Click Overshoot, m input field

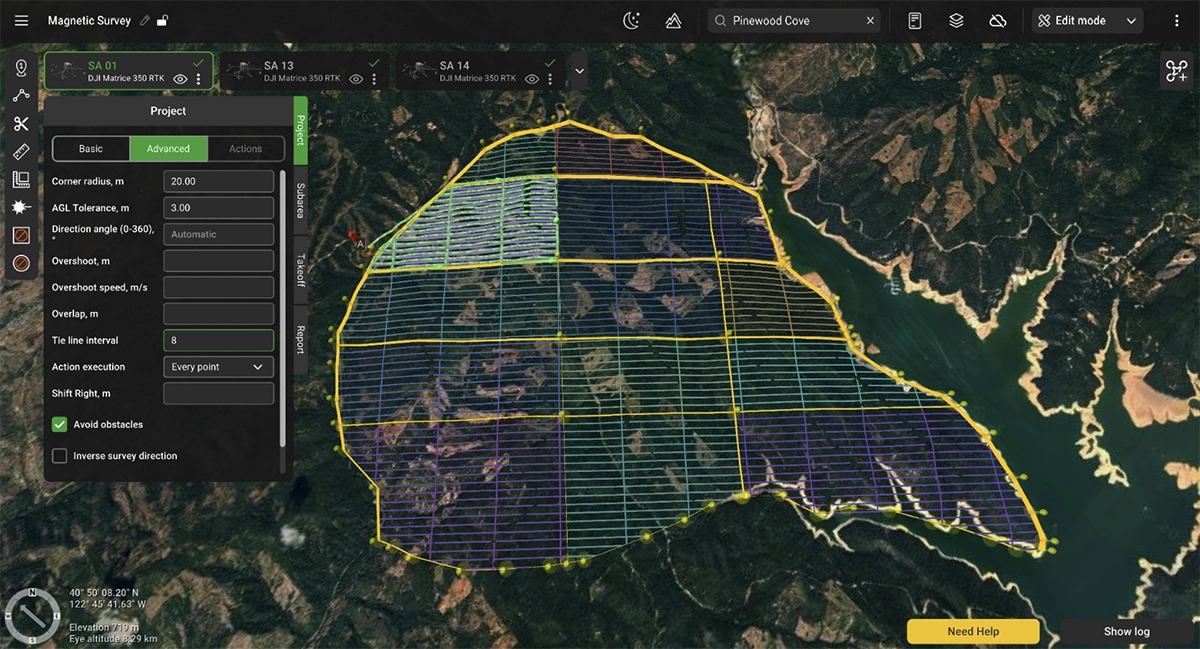(218, 261)
